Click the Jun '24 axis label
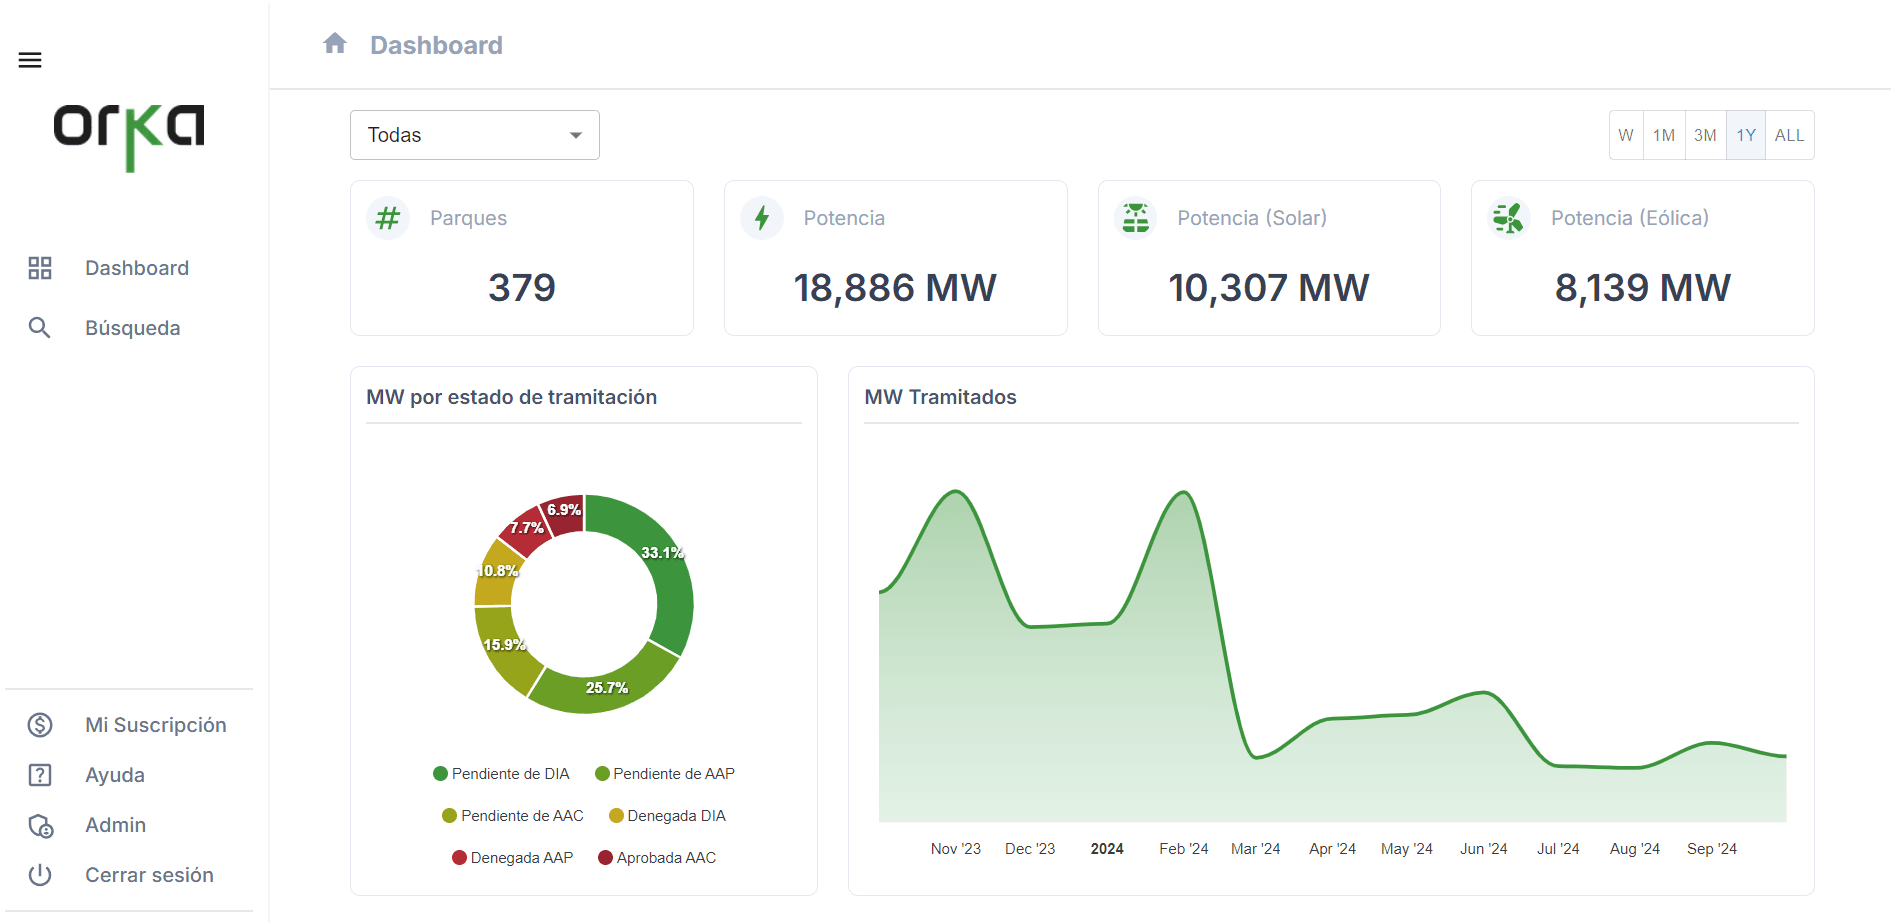The height and width of the screenshot is (922, 1891). point(1484,849)
